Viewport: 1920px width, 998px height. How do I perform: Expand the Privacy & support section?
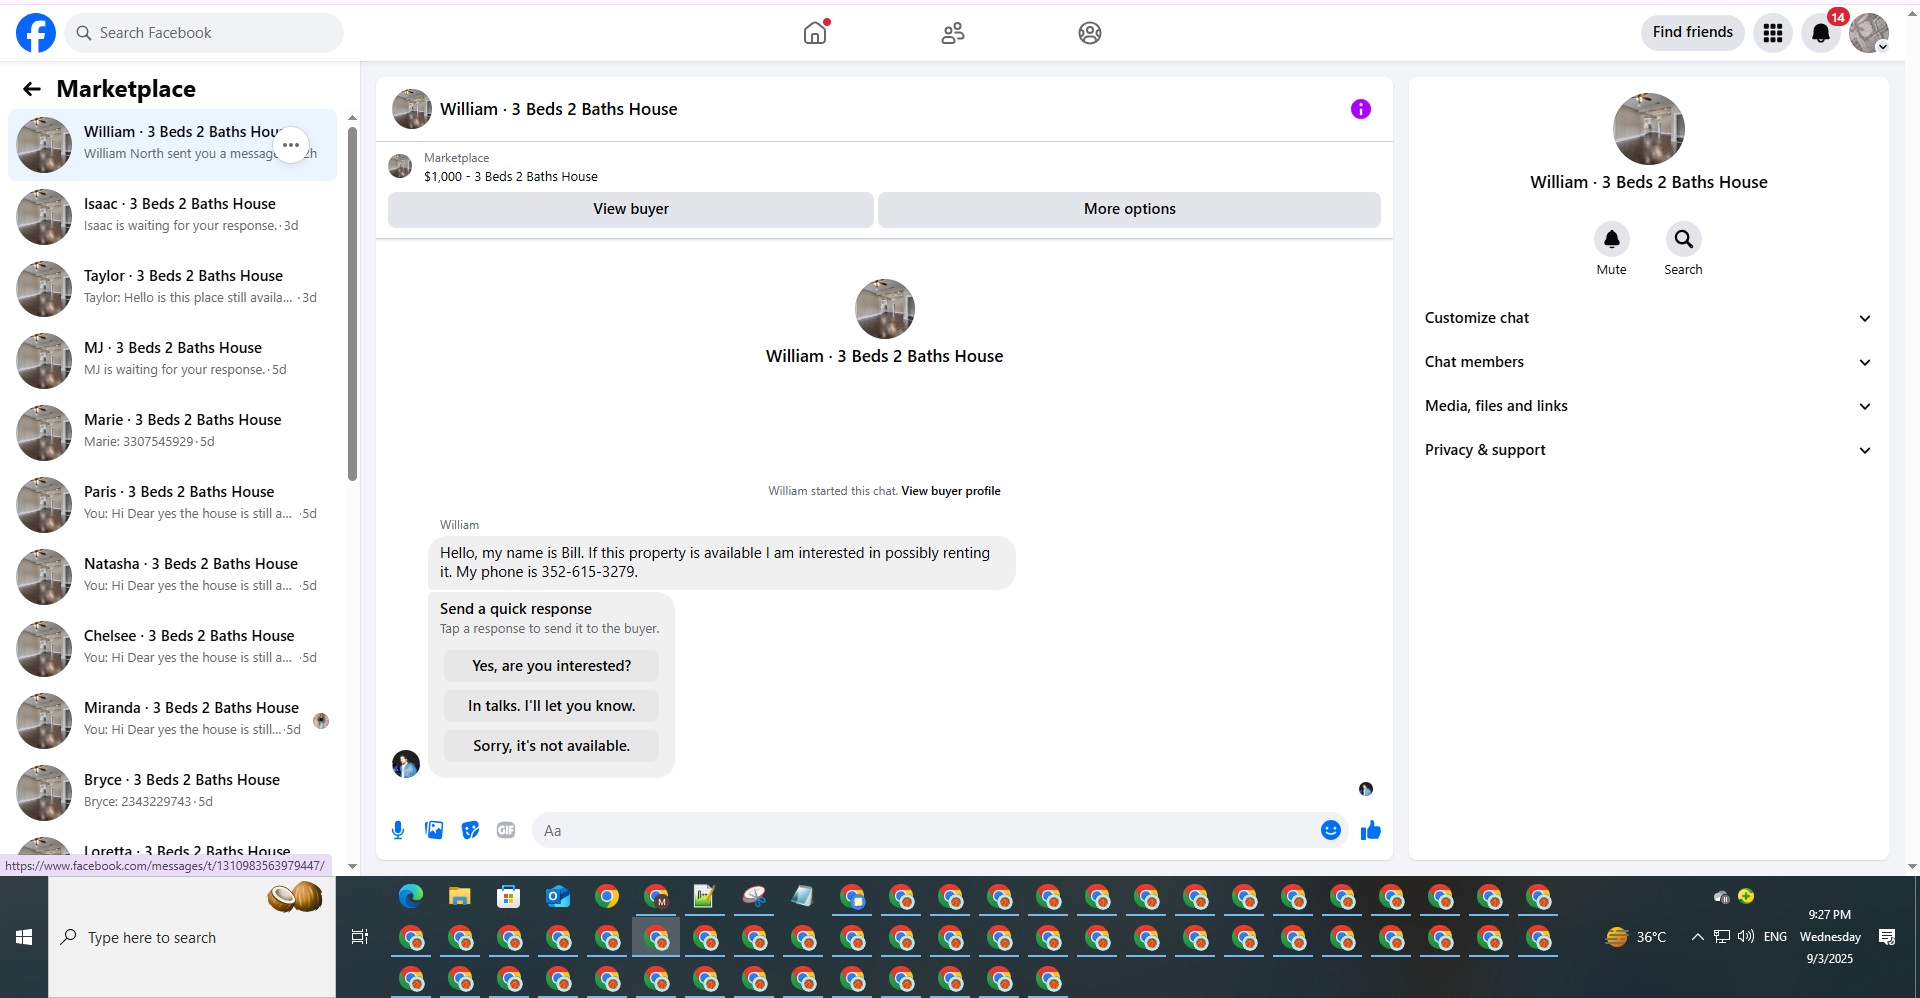point(1648,450)
